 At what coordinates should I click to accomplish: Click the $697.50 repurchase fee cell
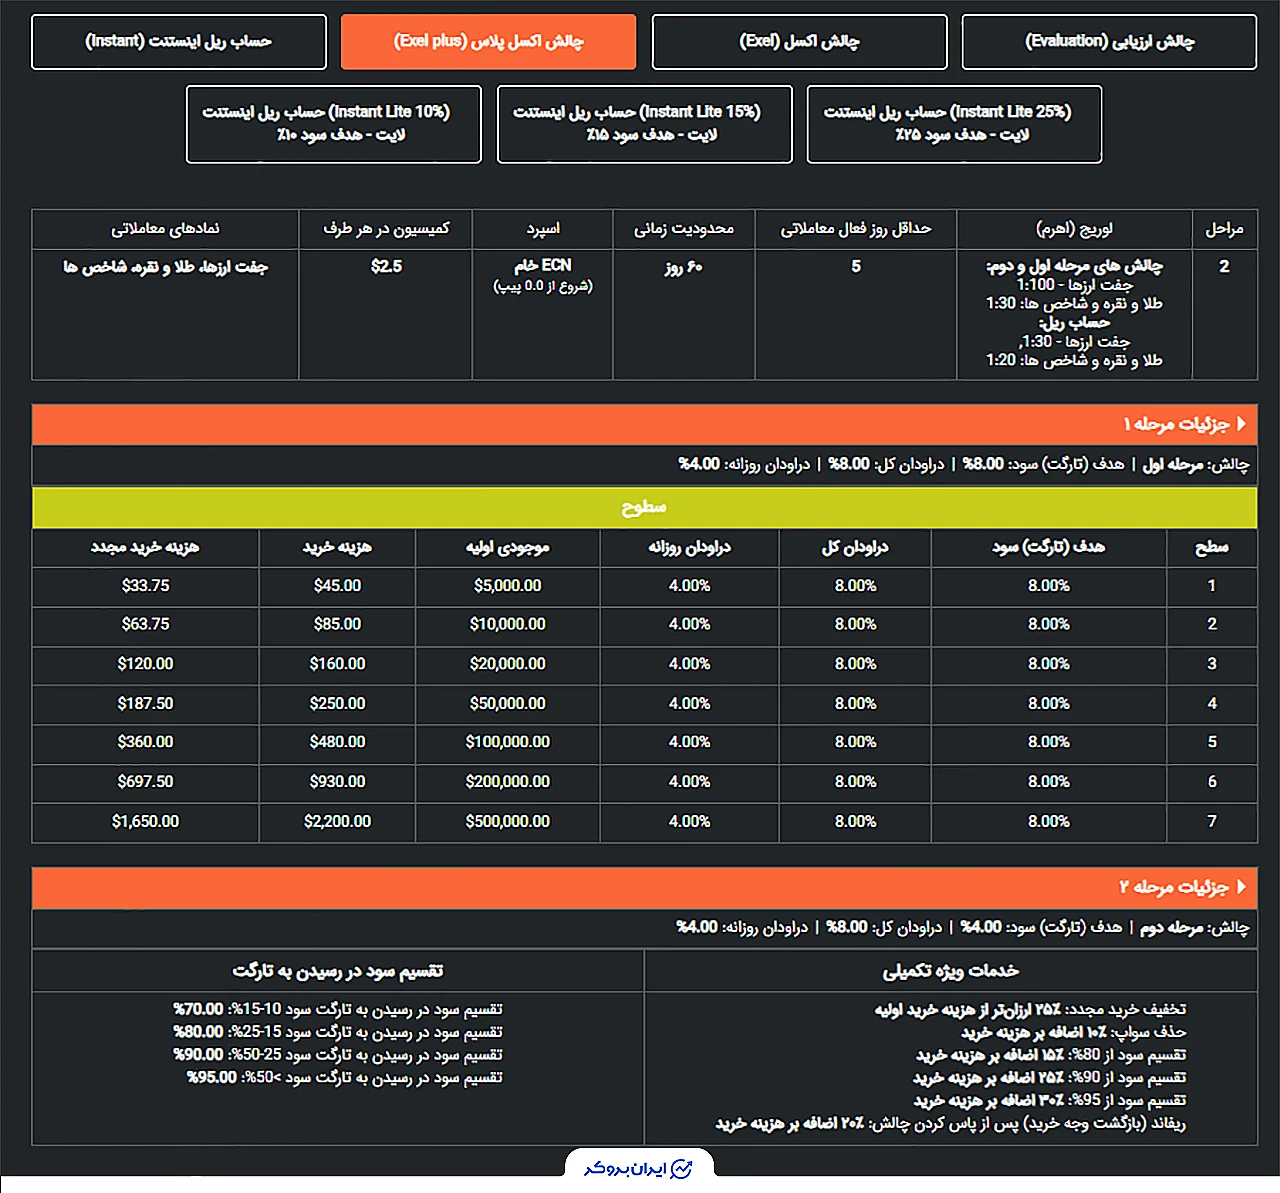pos(145,782)
